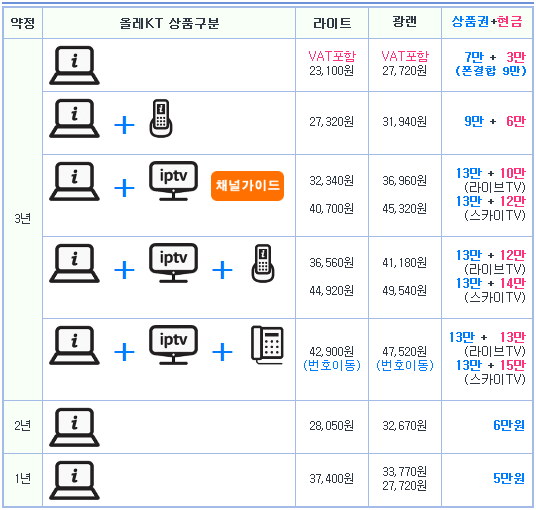
Task: Click the 상품권+현금 column header
Action: tap(487, 22)
